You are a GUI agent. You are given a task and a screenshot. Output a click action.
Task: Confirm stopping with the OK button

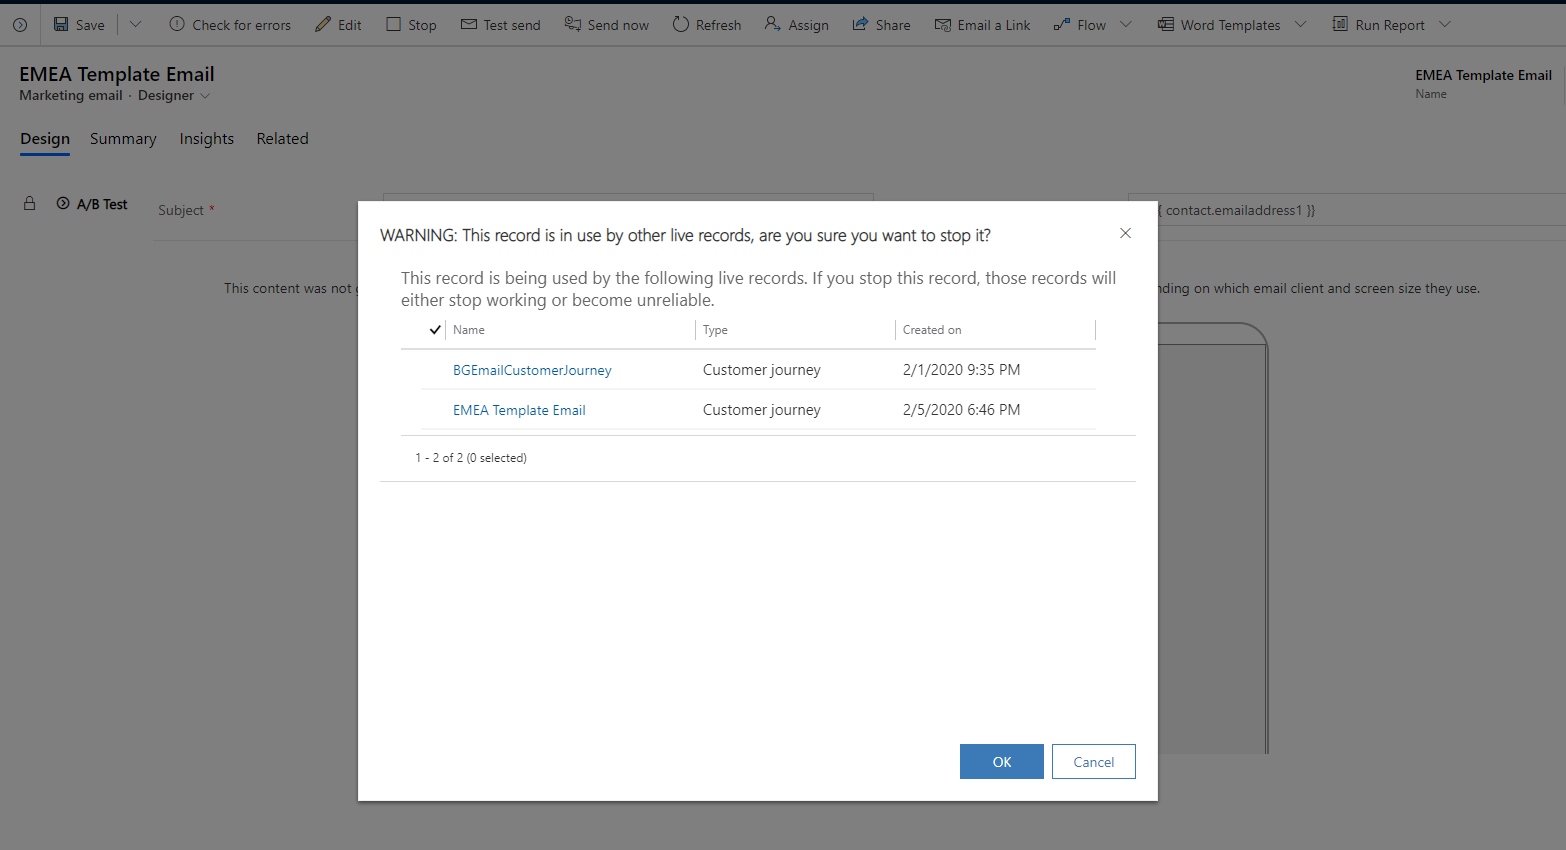coord(1002,762)
